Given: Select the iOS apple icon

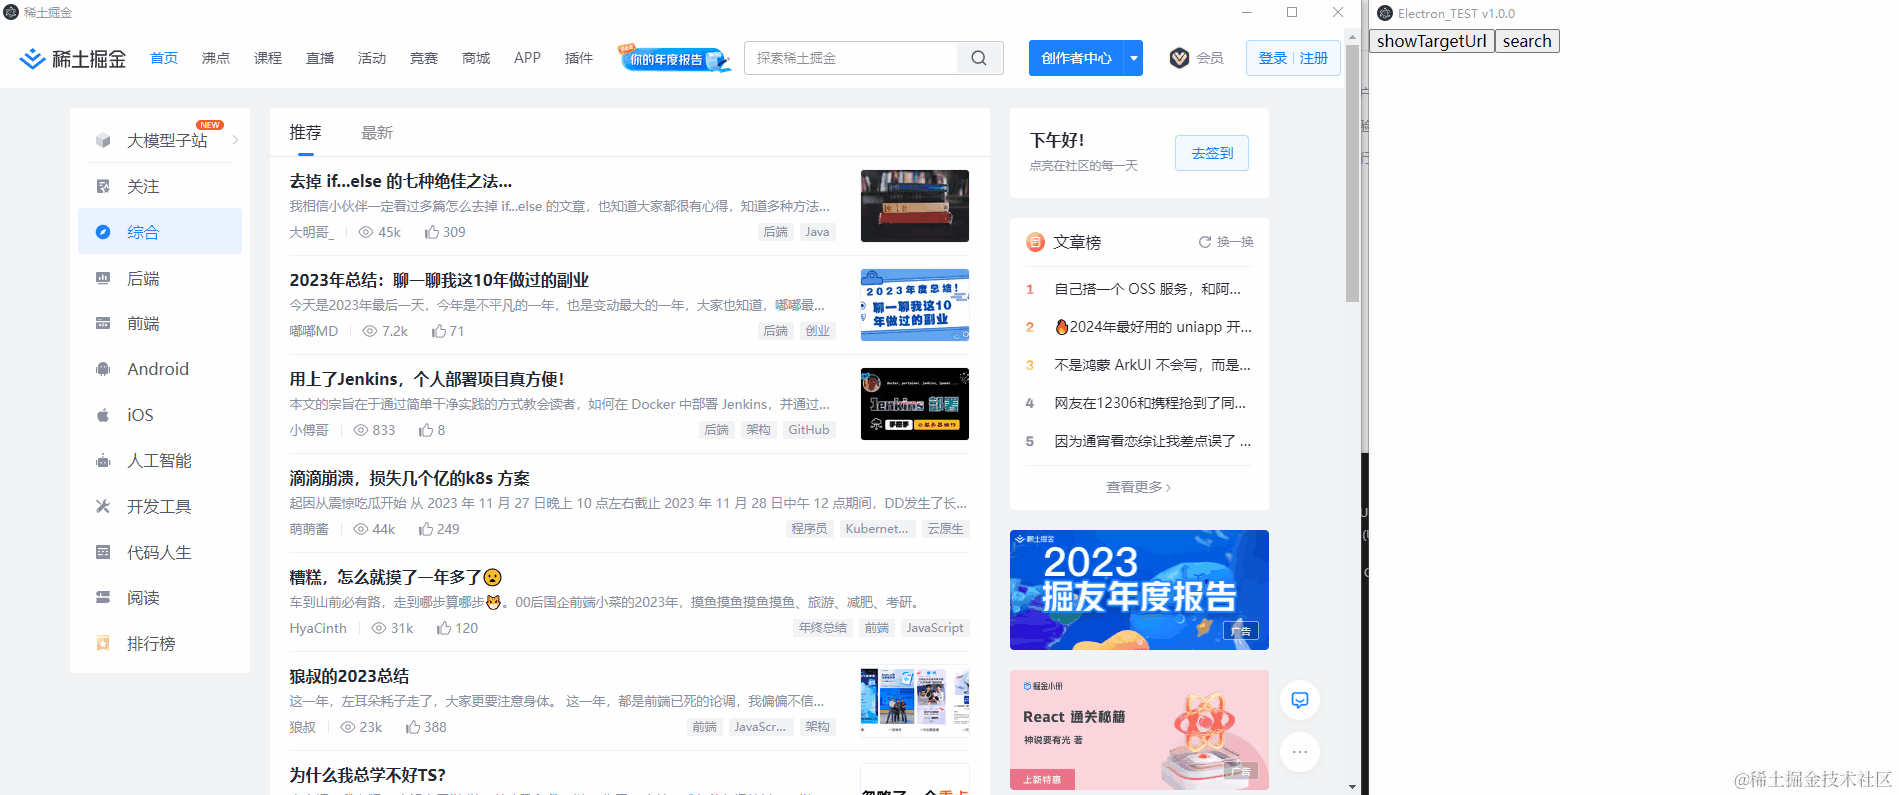Looking at the screenshot, I should [103, 415].
